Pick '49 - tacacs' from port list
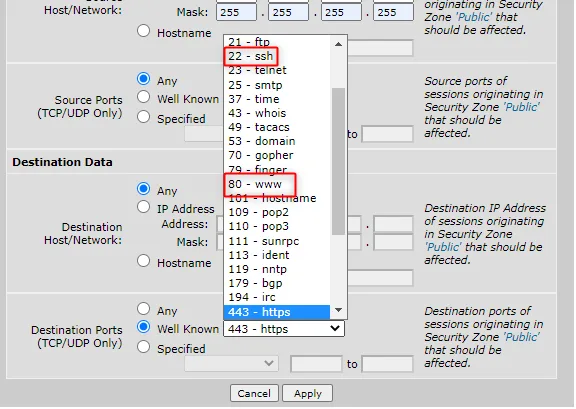 click(x=277, y=127)
